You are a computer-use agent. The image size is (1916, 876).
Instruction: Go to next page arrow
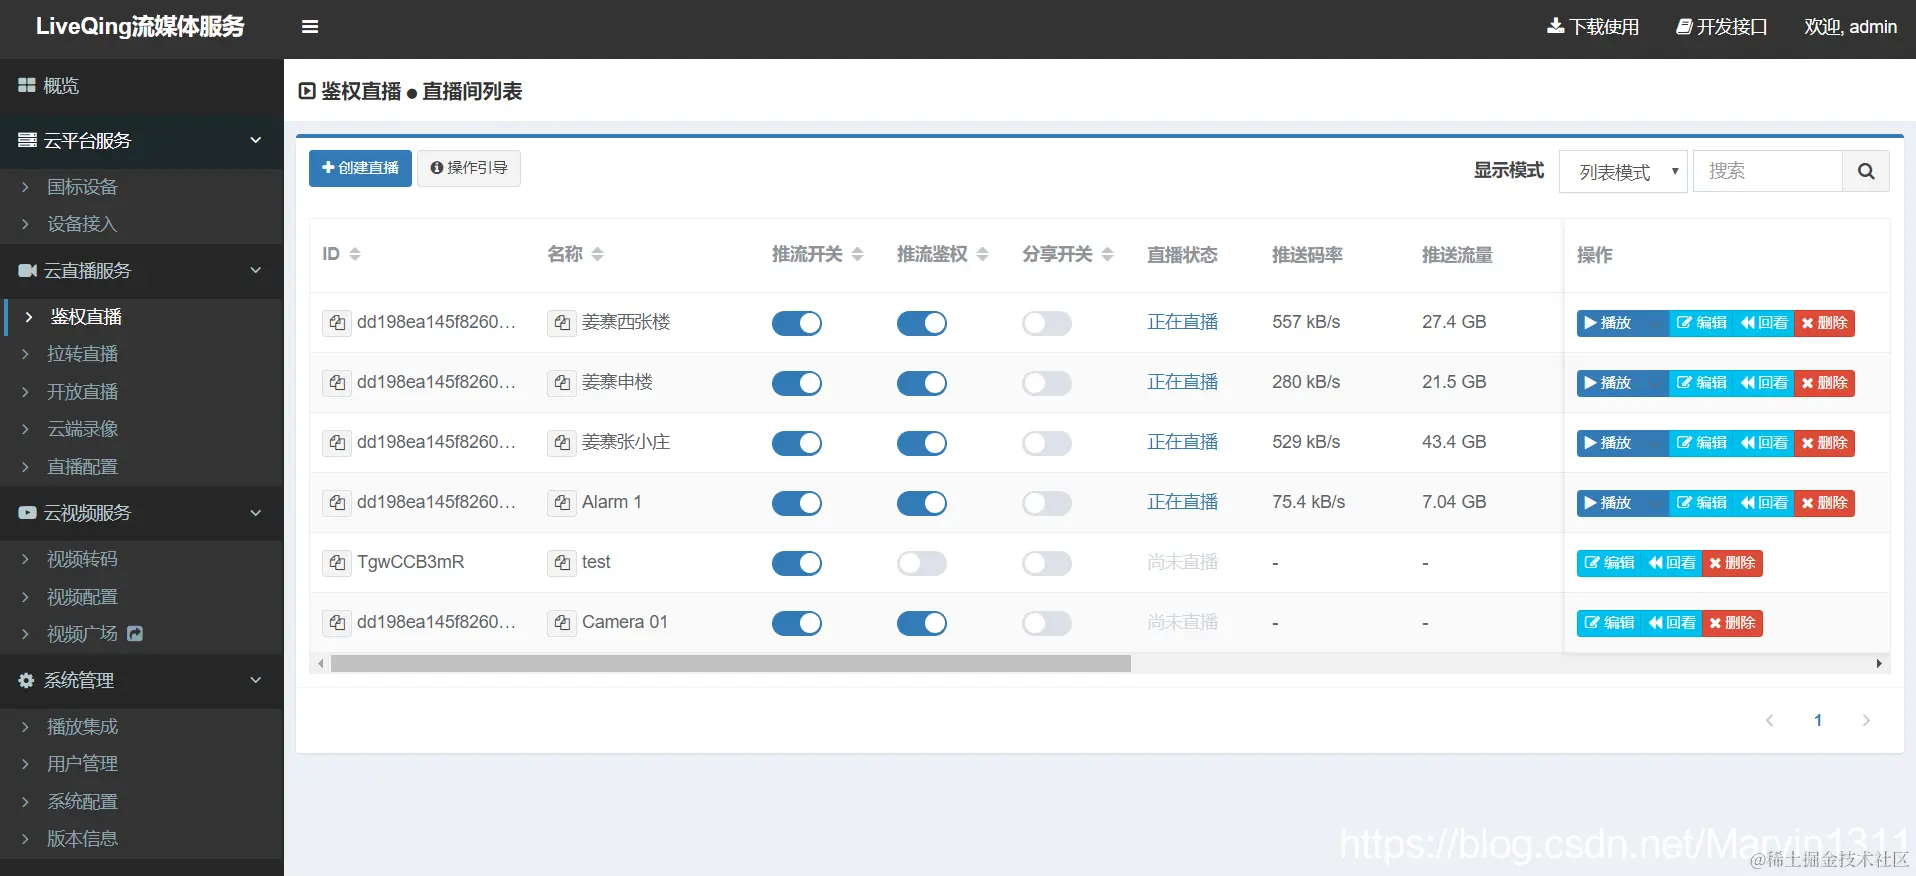tap(1865, 720)
